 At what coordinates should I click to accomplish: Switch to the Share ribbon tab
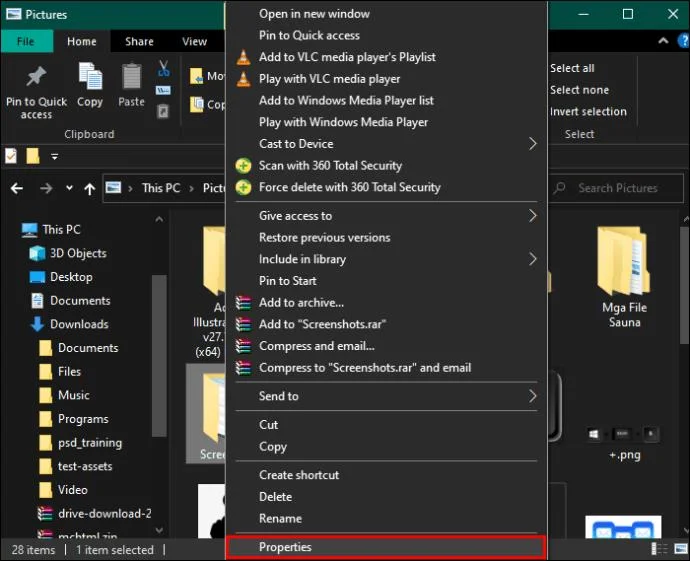(139, 41)
